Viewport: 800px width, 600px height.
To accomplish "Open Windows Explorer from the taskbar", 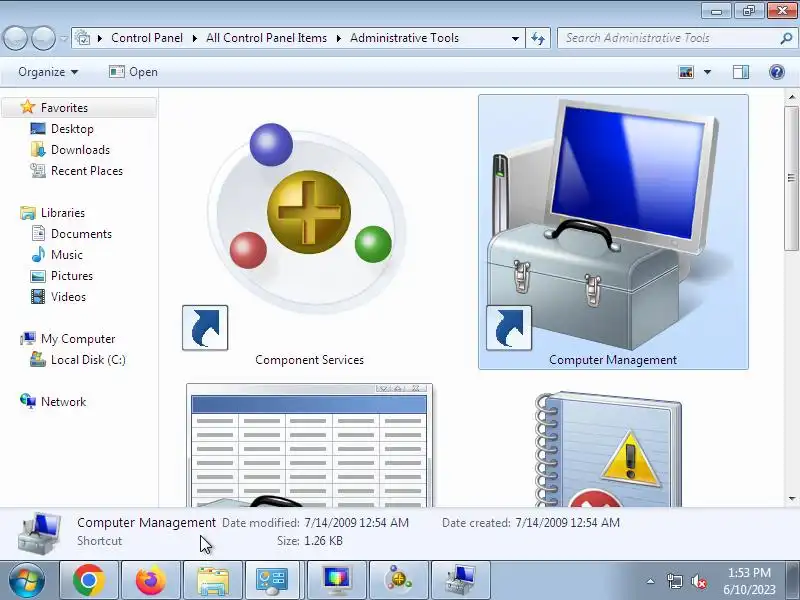I will [x=213, y=580].
